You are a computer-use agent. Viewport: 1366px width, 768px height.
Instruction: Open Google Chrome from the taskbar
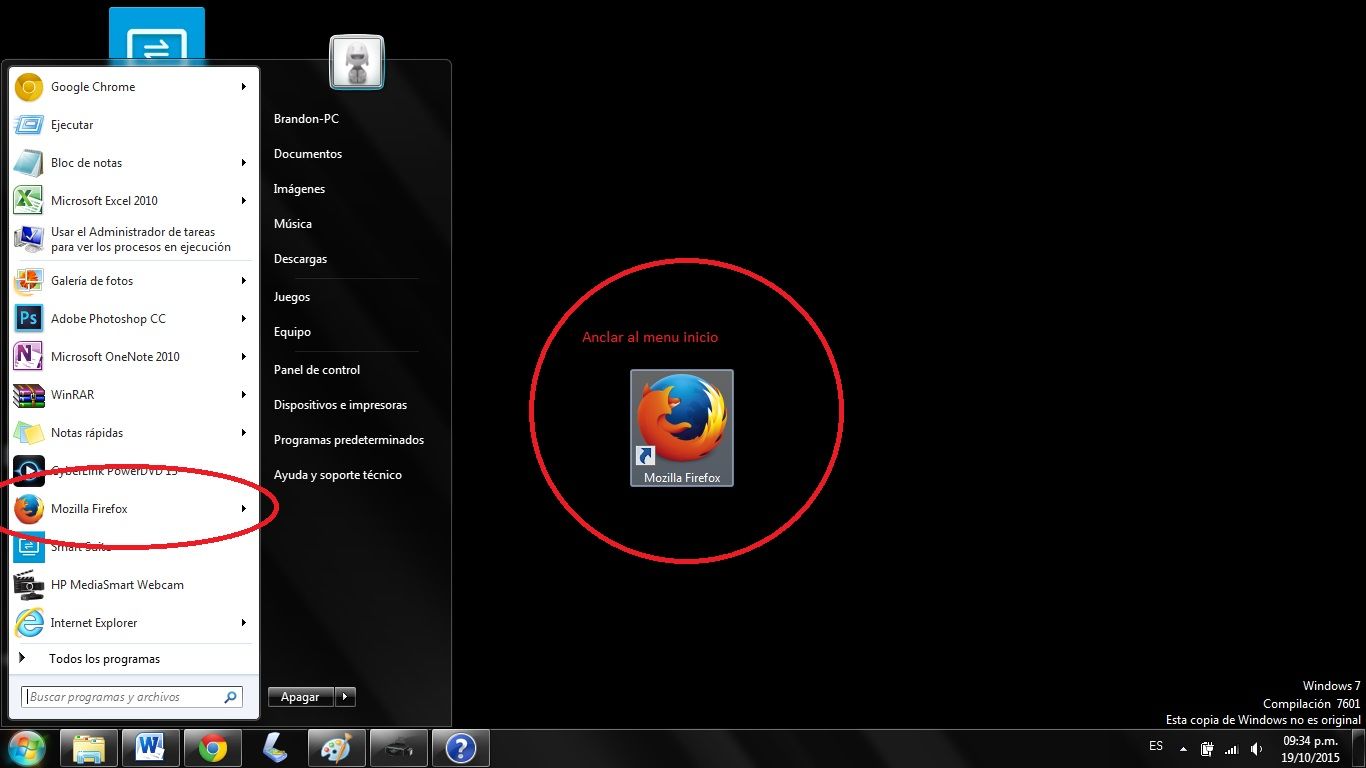[x=212, y=748]
